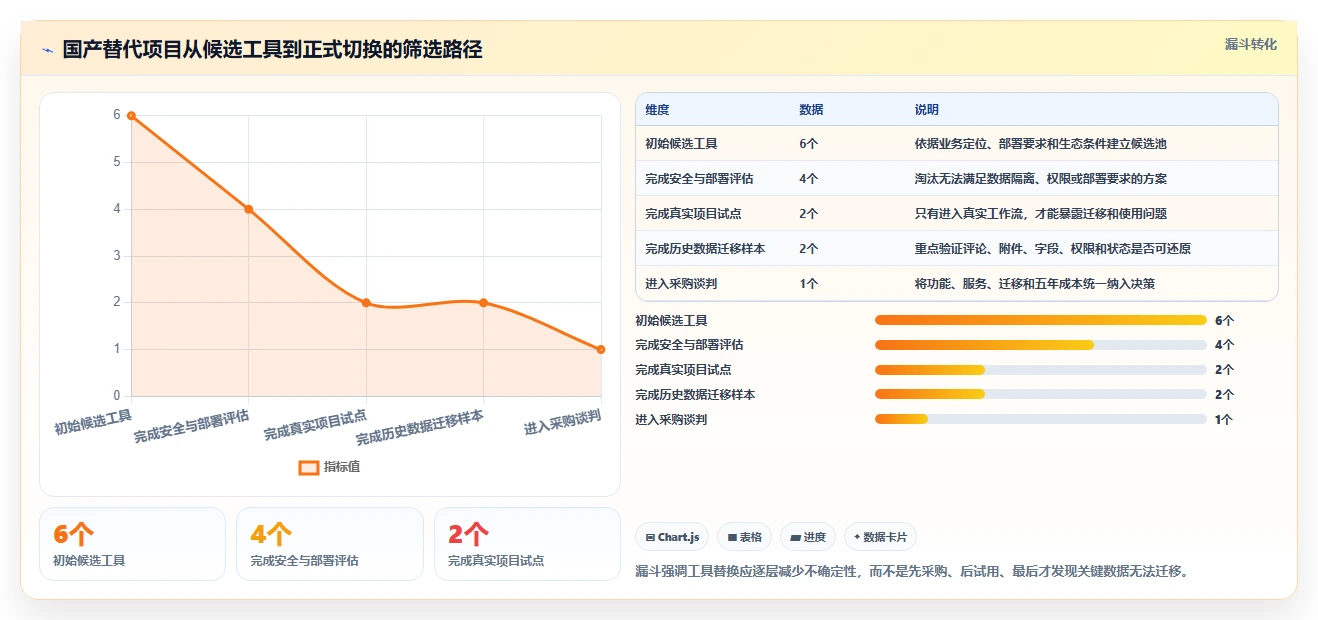Open the 2个 完成真实项目试点 data card
This screenshot has height=620, width=1318.
tap(528, 544)
